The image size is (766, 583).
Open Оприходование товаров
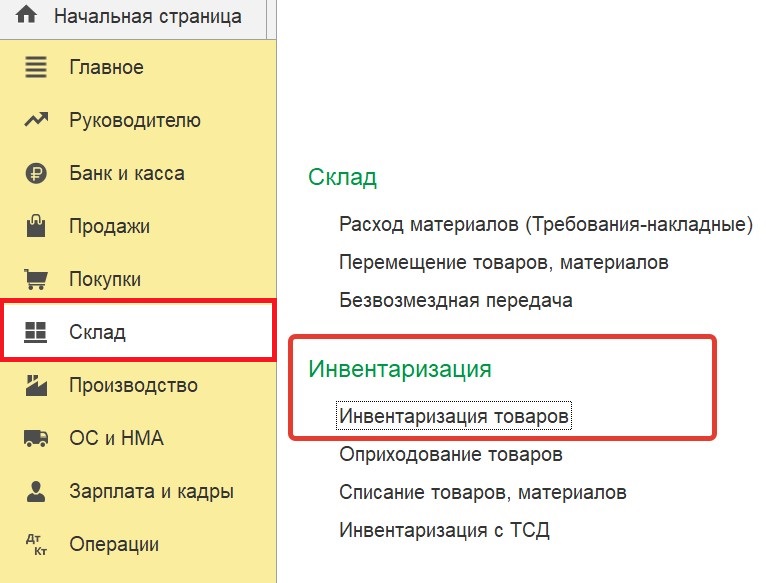pyautogui.click(x=451, y=454)
